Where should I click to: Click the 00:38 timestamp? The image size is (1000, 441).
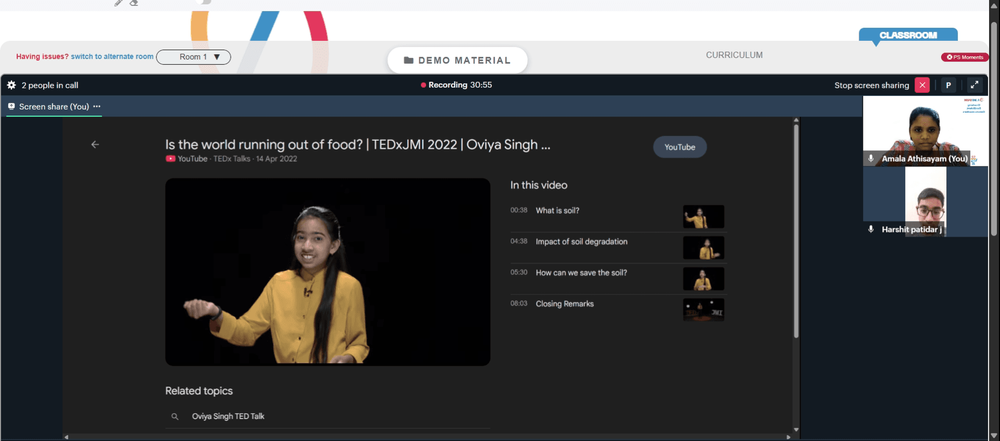point(518,210)
